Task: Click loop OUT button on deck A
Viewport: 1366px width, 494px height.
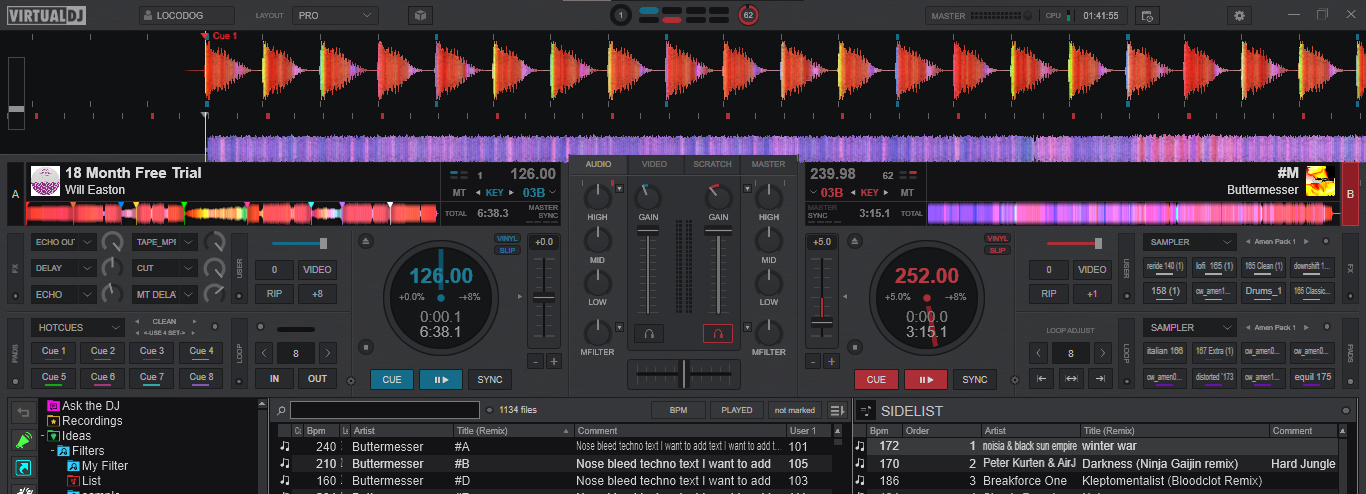Action: click(x=317, y=379)
